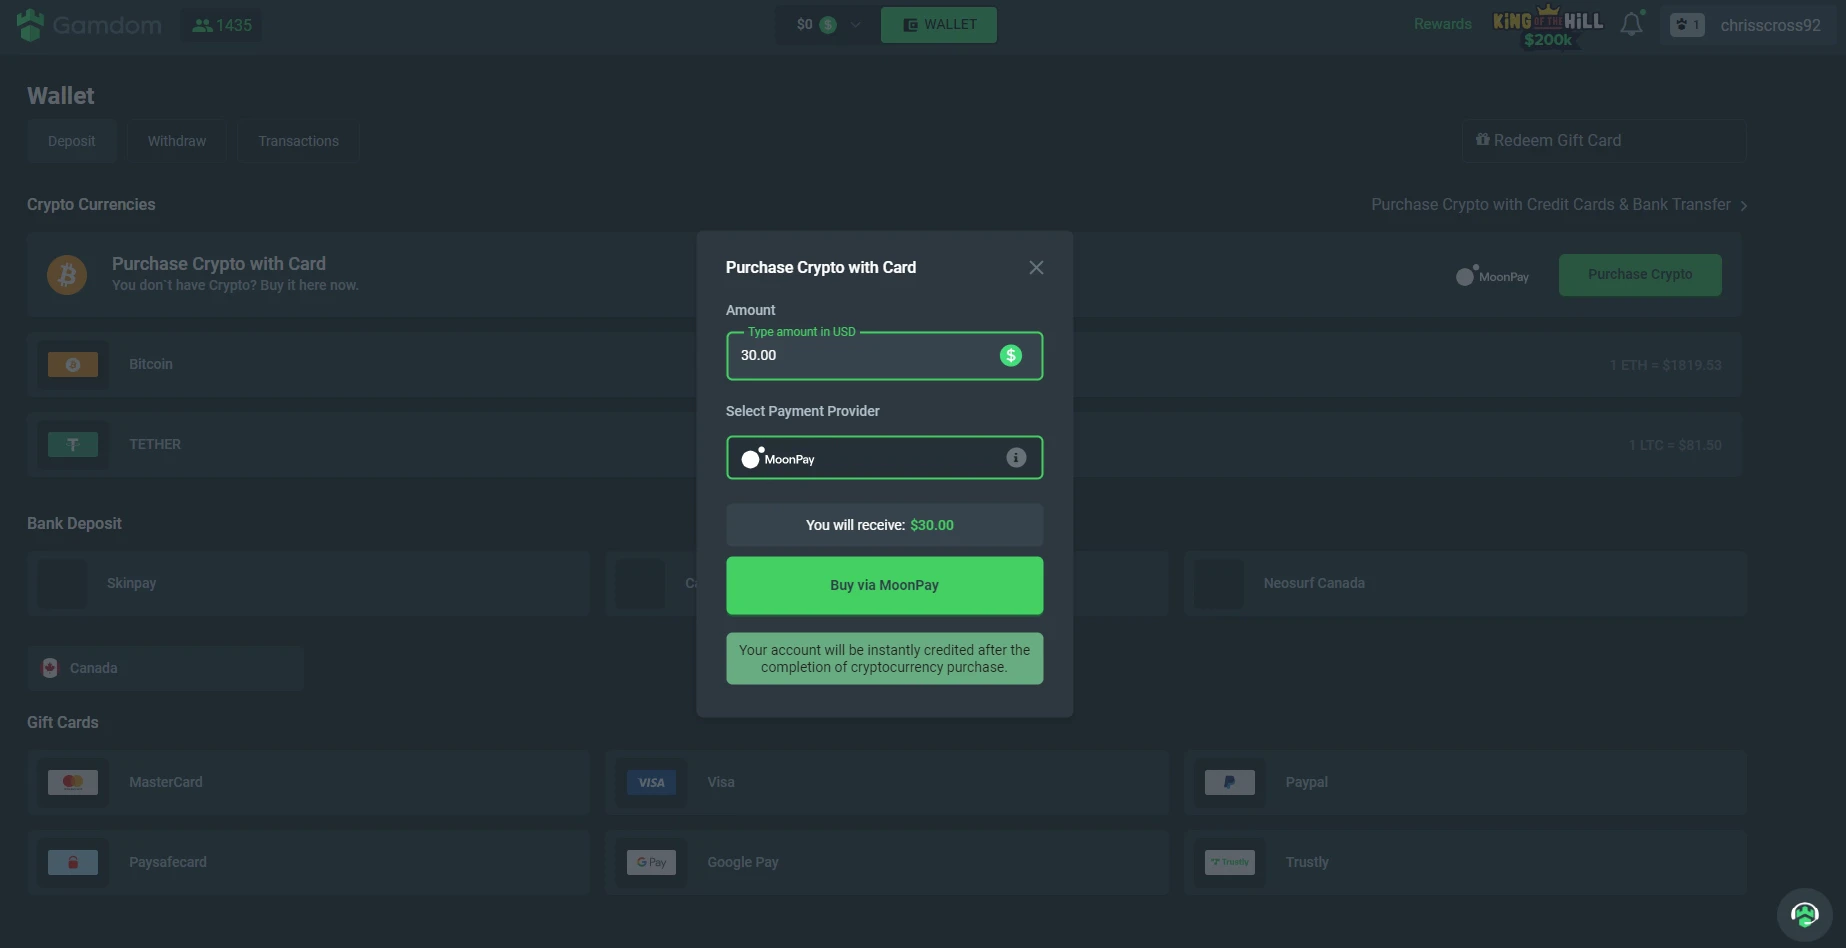Screen dimensions: 1846x948
Task: Click the MoonPay provider info icon
Action: pos(1016,457)
